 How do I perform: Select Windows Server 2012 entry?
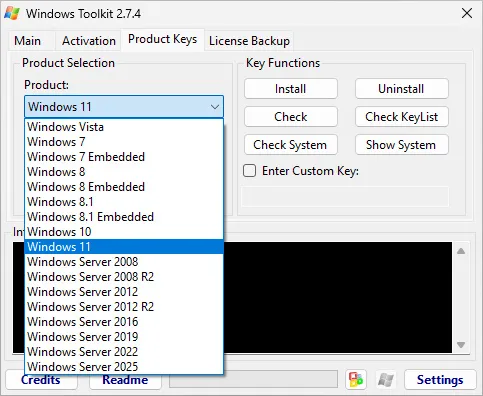click(124, 292)
